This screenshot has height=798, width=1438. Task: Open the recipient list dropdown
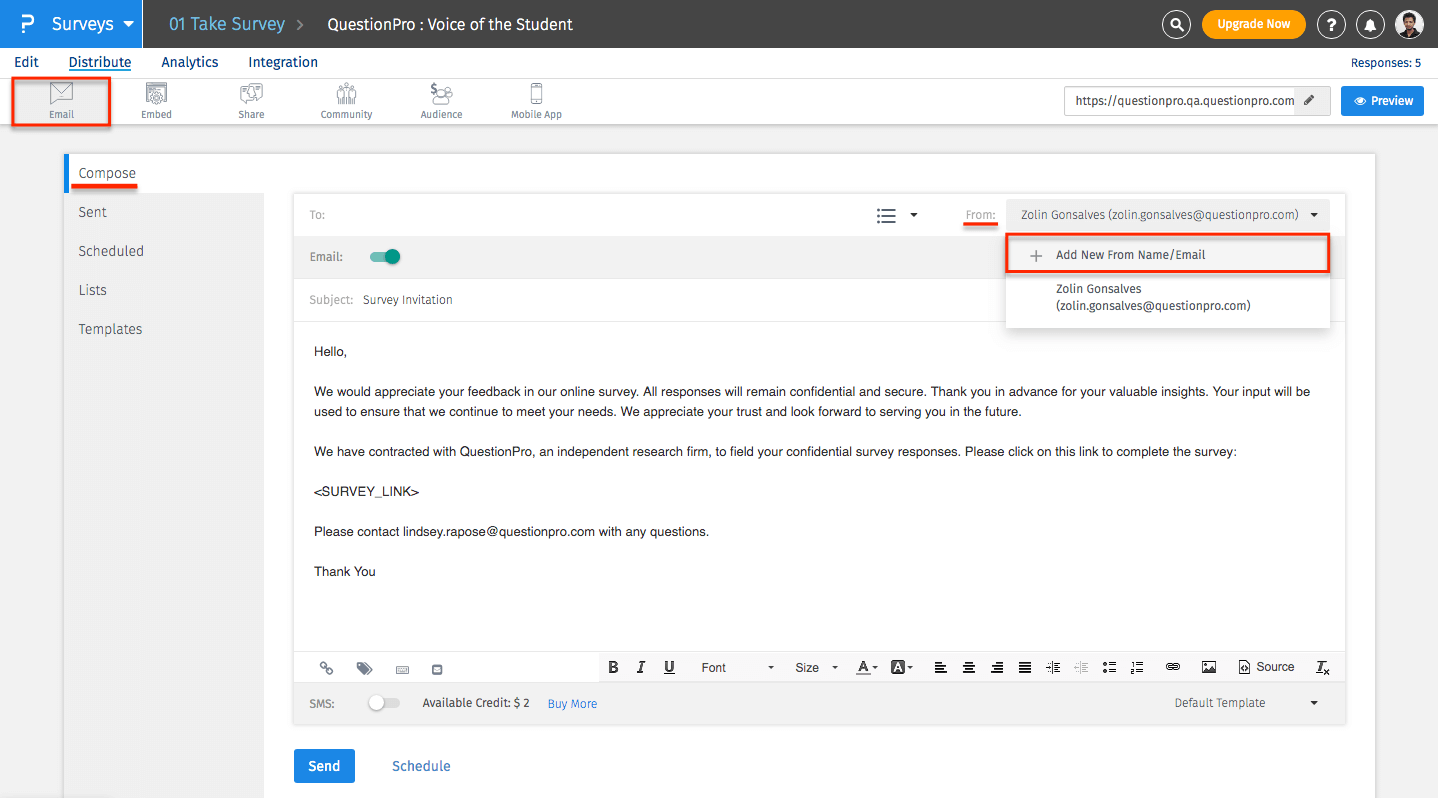click(x=897, y=215)
